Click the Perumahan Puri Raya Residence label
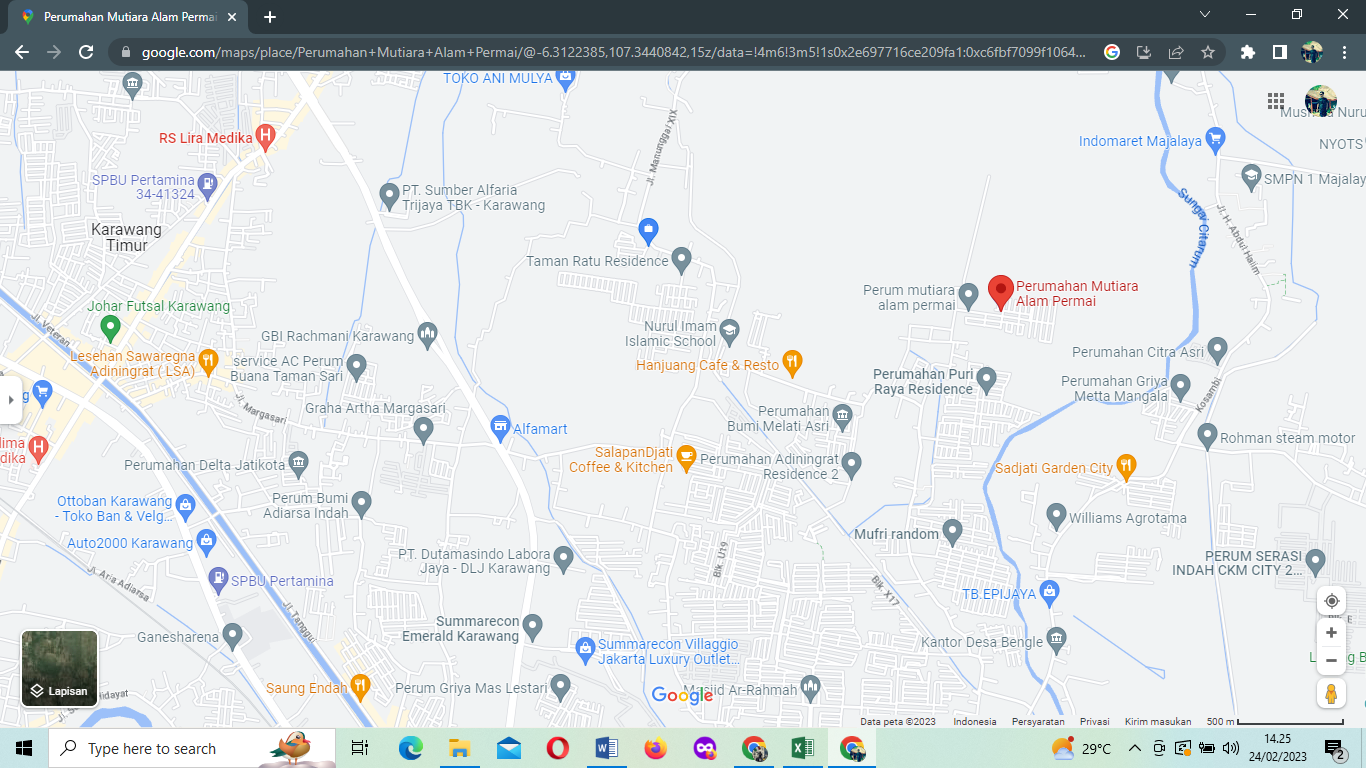The width and height of the screenshot is (1366, 768). pyautogui.click(x=923, y=381)
